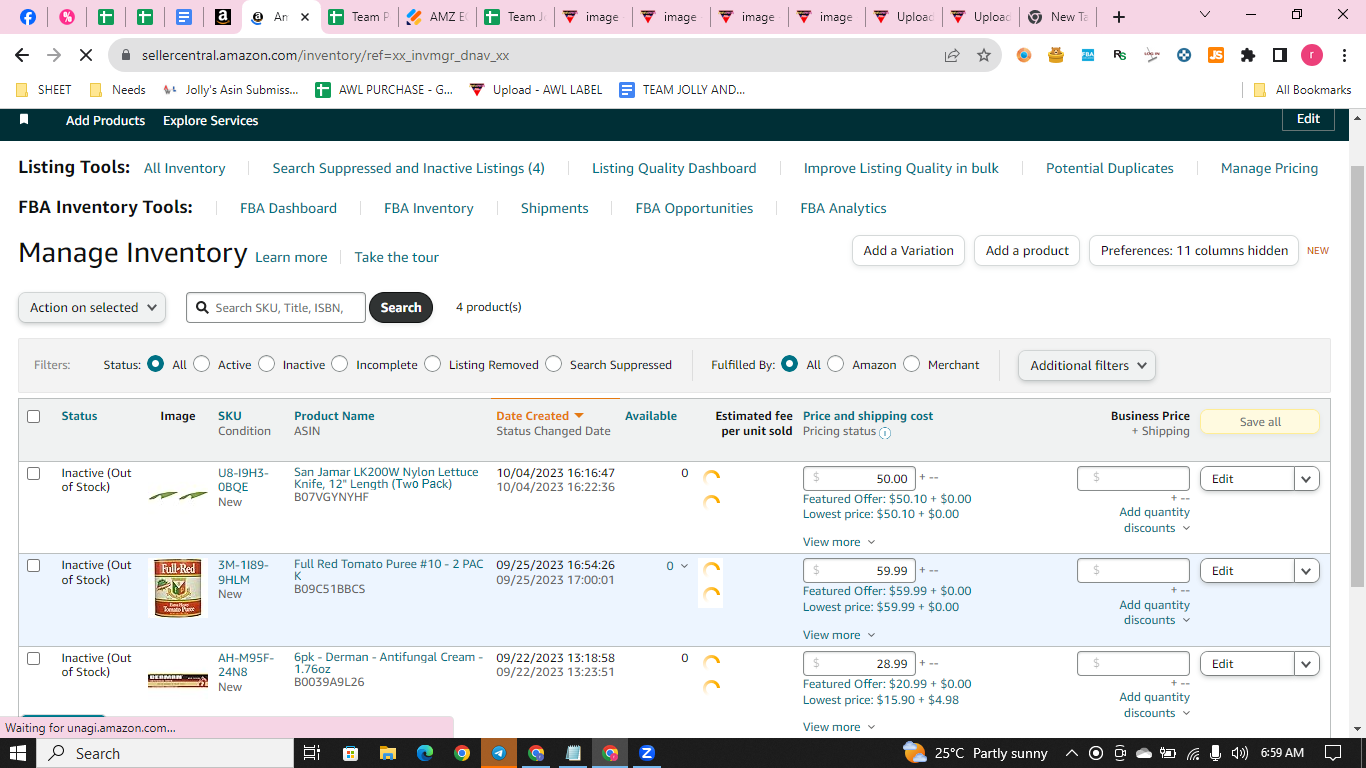Check the Derman Antifungal Cream row
This screenshot has width=1366, height=768.
[x=34, y=658]
